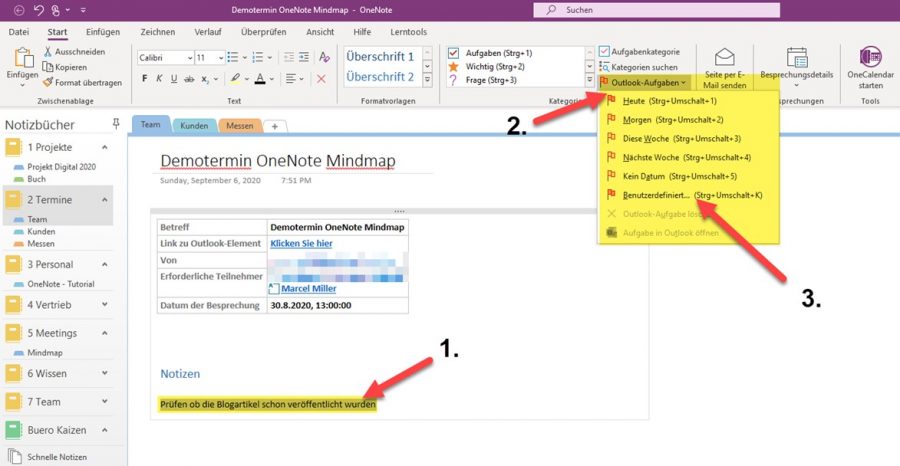Open the Kunden section tab
Image resolution: width=900 pixels, height=466 pixels.
(193, 125)
